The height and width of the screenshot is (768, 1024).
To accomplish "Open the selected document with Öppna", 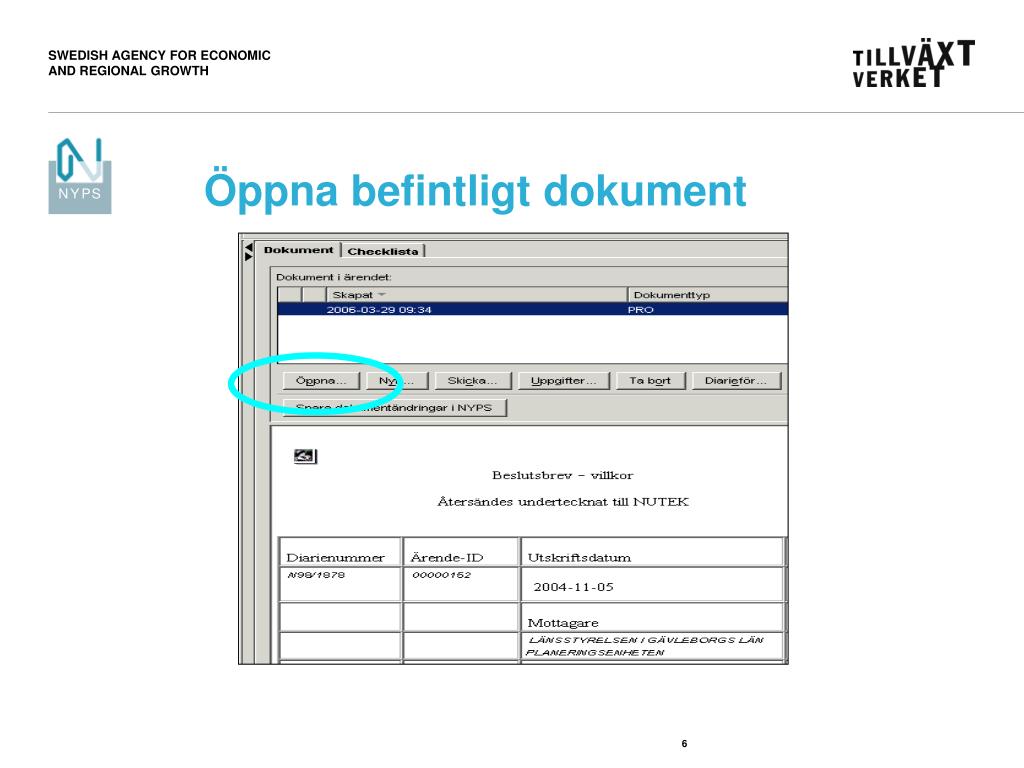I will click(321, 381).
